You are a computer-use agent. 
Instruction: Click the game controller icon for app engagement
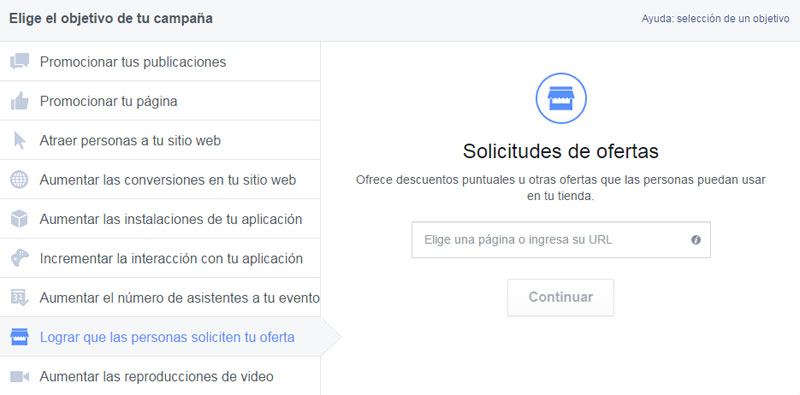click(19, 258)
